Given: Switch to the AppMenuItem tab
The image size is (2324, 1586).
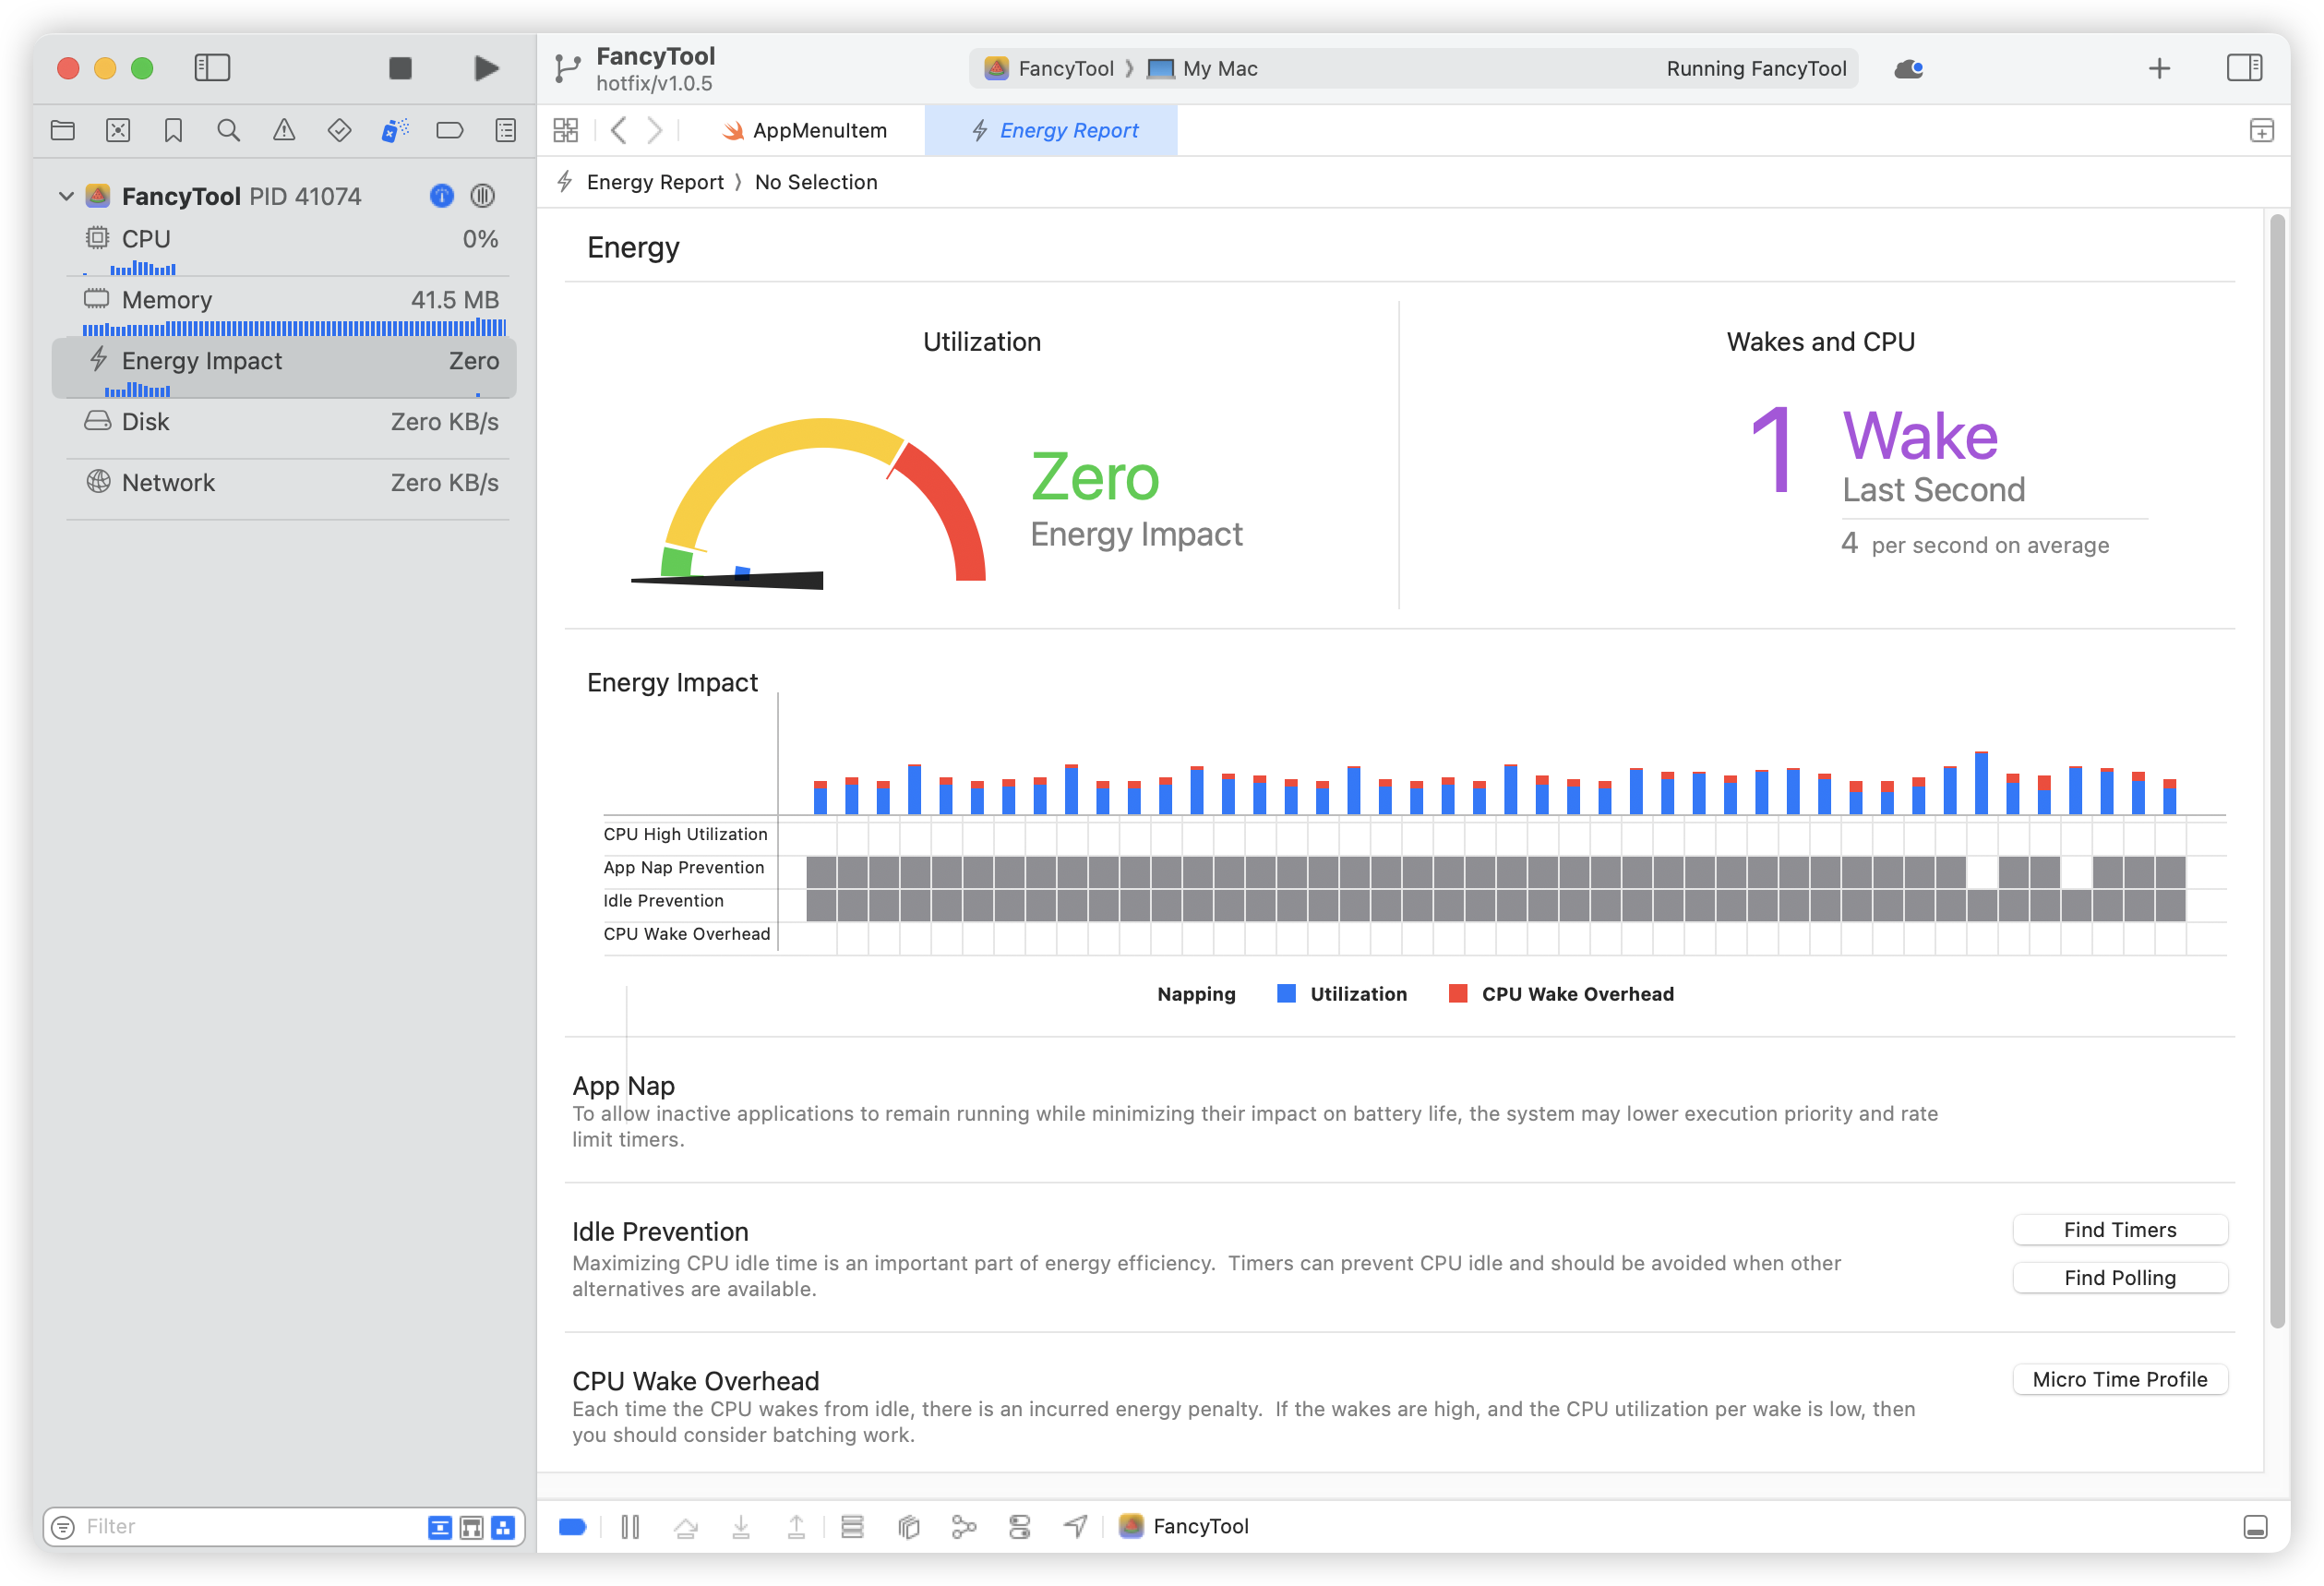Looking at the screenshot, I should (806, 130).
